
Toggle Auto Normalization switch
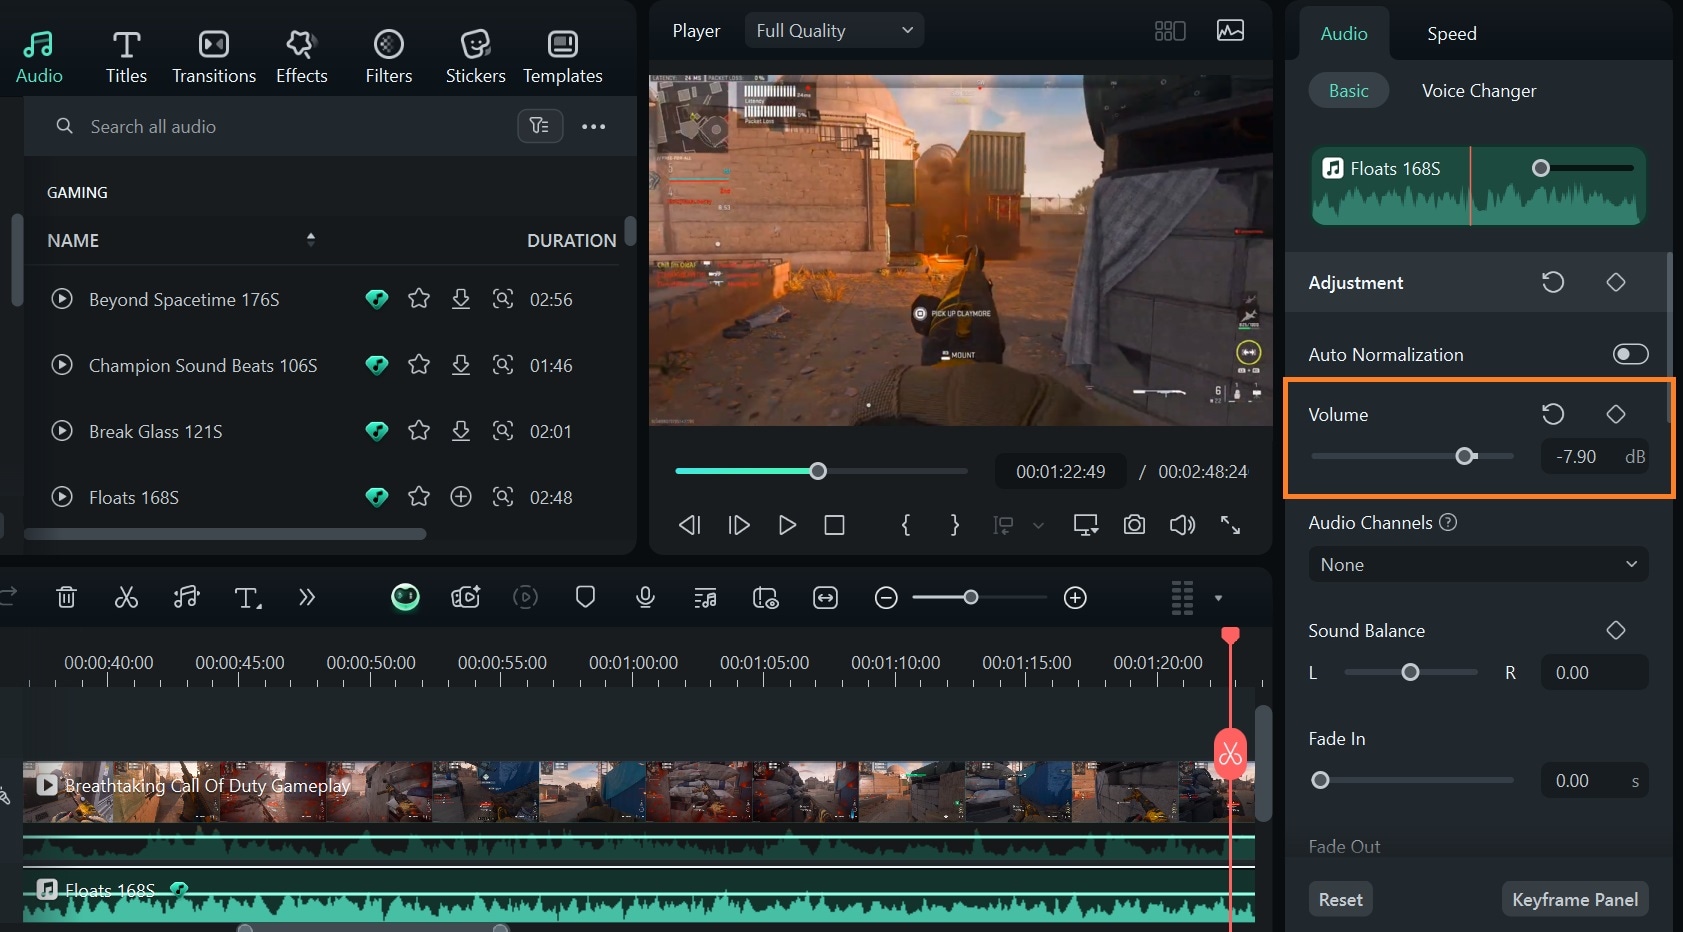pyautogui.click(x=1629, y=354)
